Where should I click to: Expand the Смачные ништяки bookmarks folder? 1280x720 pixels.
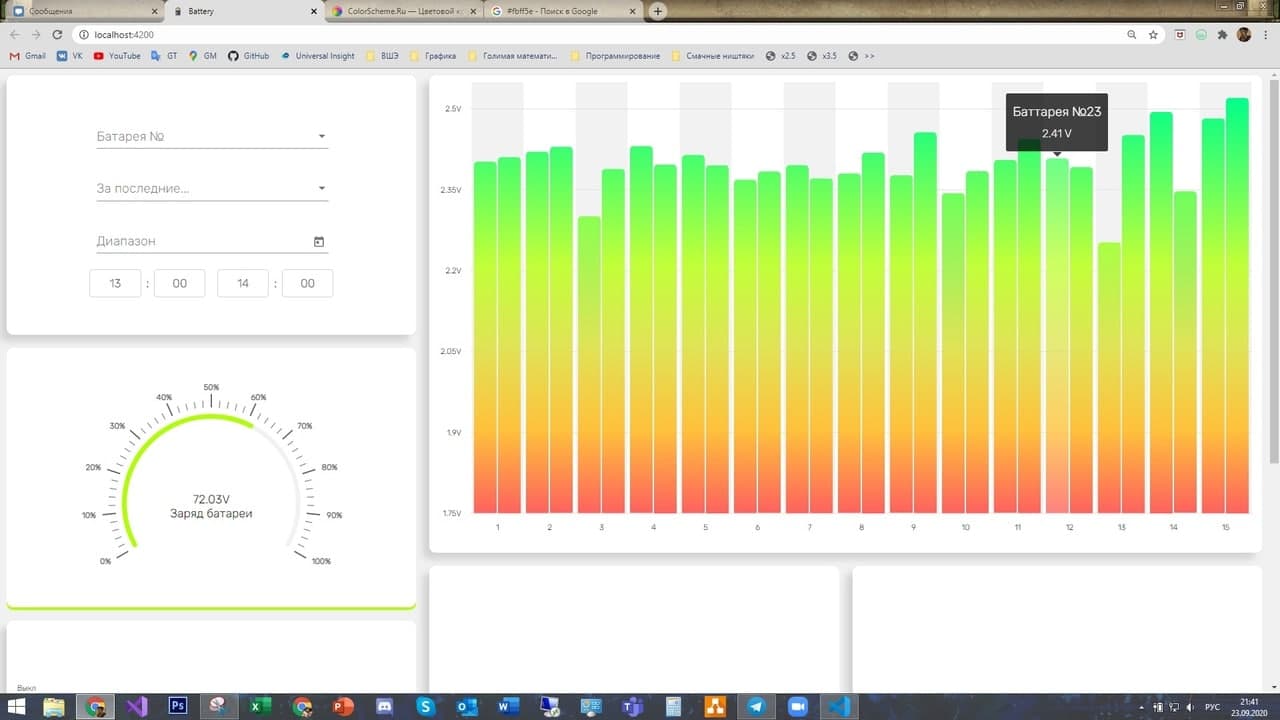pos(712,56)
